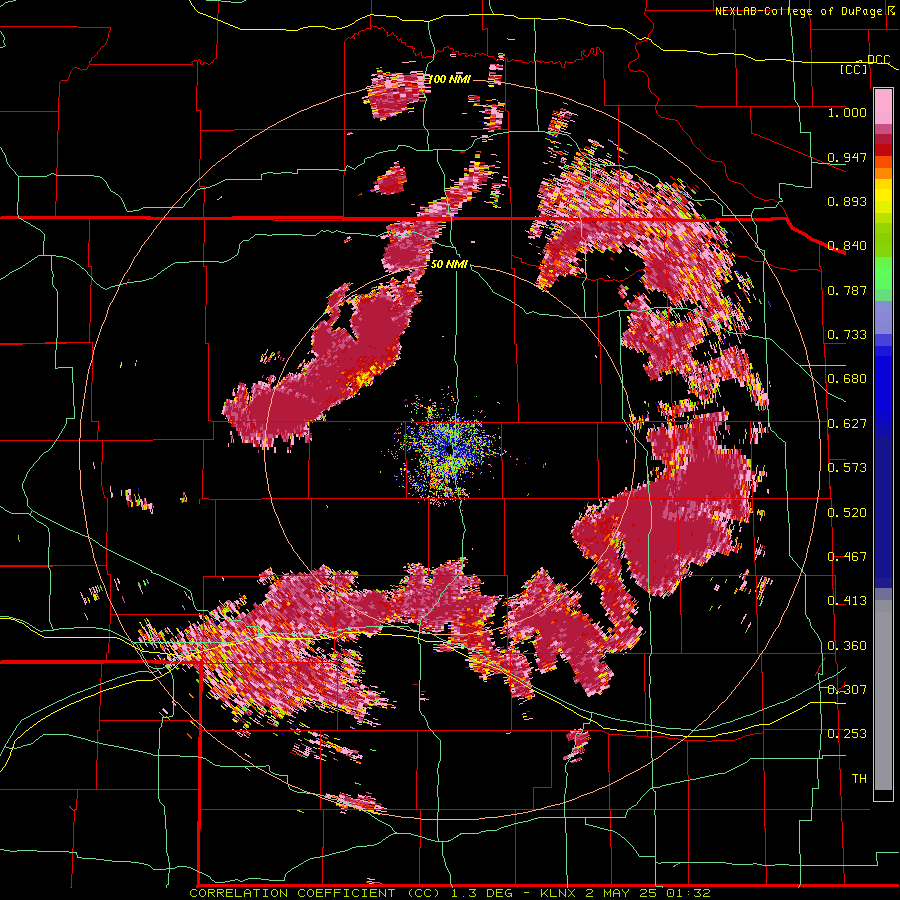Click the 1.3 DEG elevation text
The width and height of the screenshot is (900, 900).
coord(480,893)
